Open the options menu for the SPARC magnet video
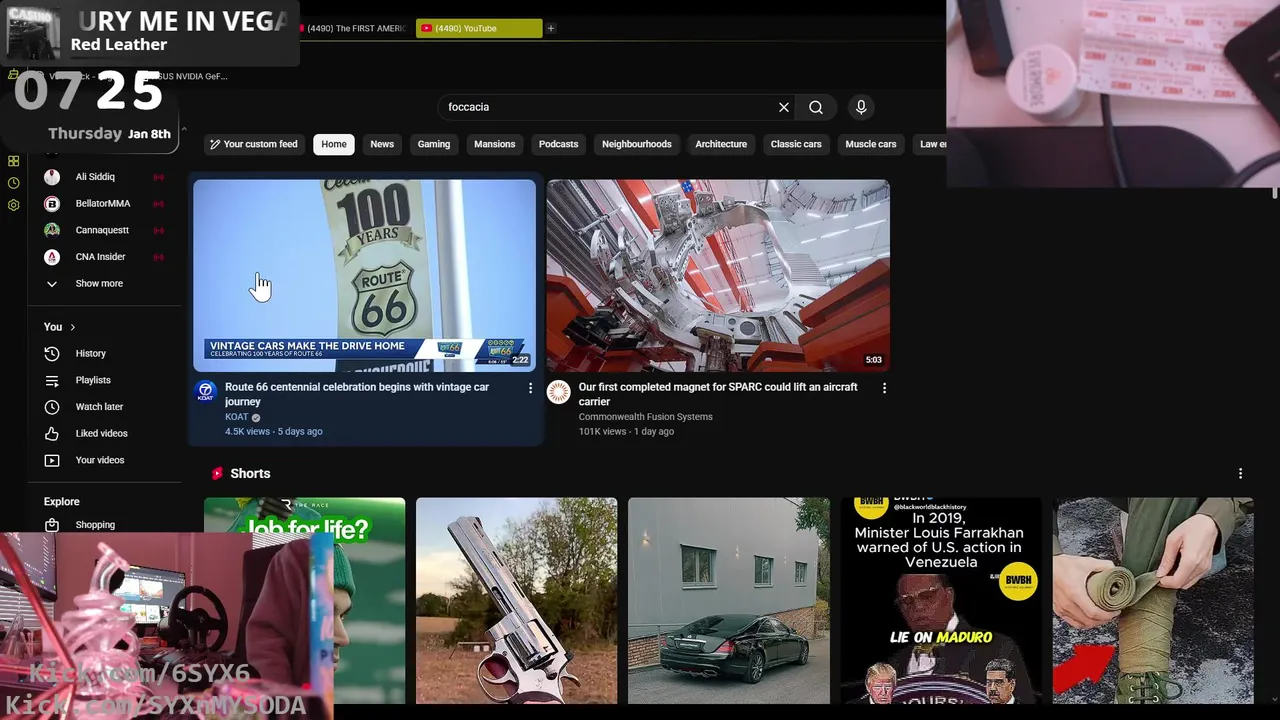Image resolution: width=1280 pixels, height=720 pixels. (884, 388)
